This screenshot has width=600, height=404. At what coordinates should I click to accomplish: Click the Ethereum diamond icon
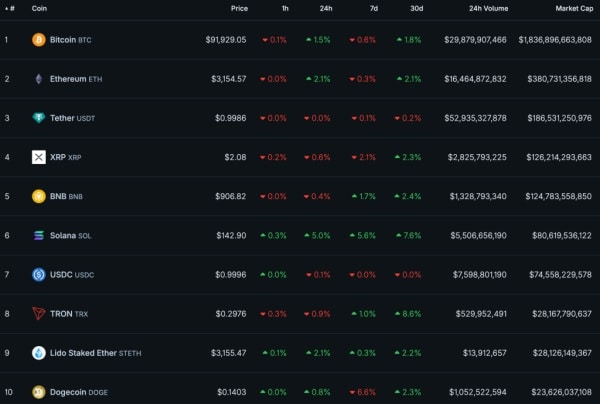tap(39, 79)
